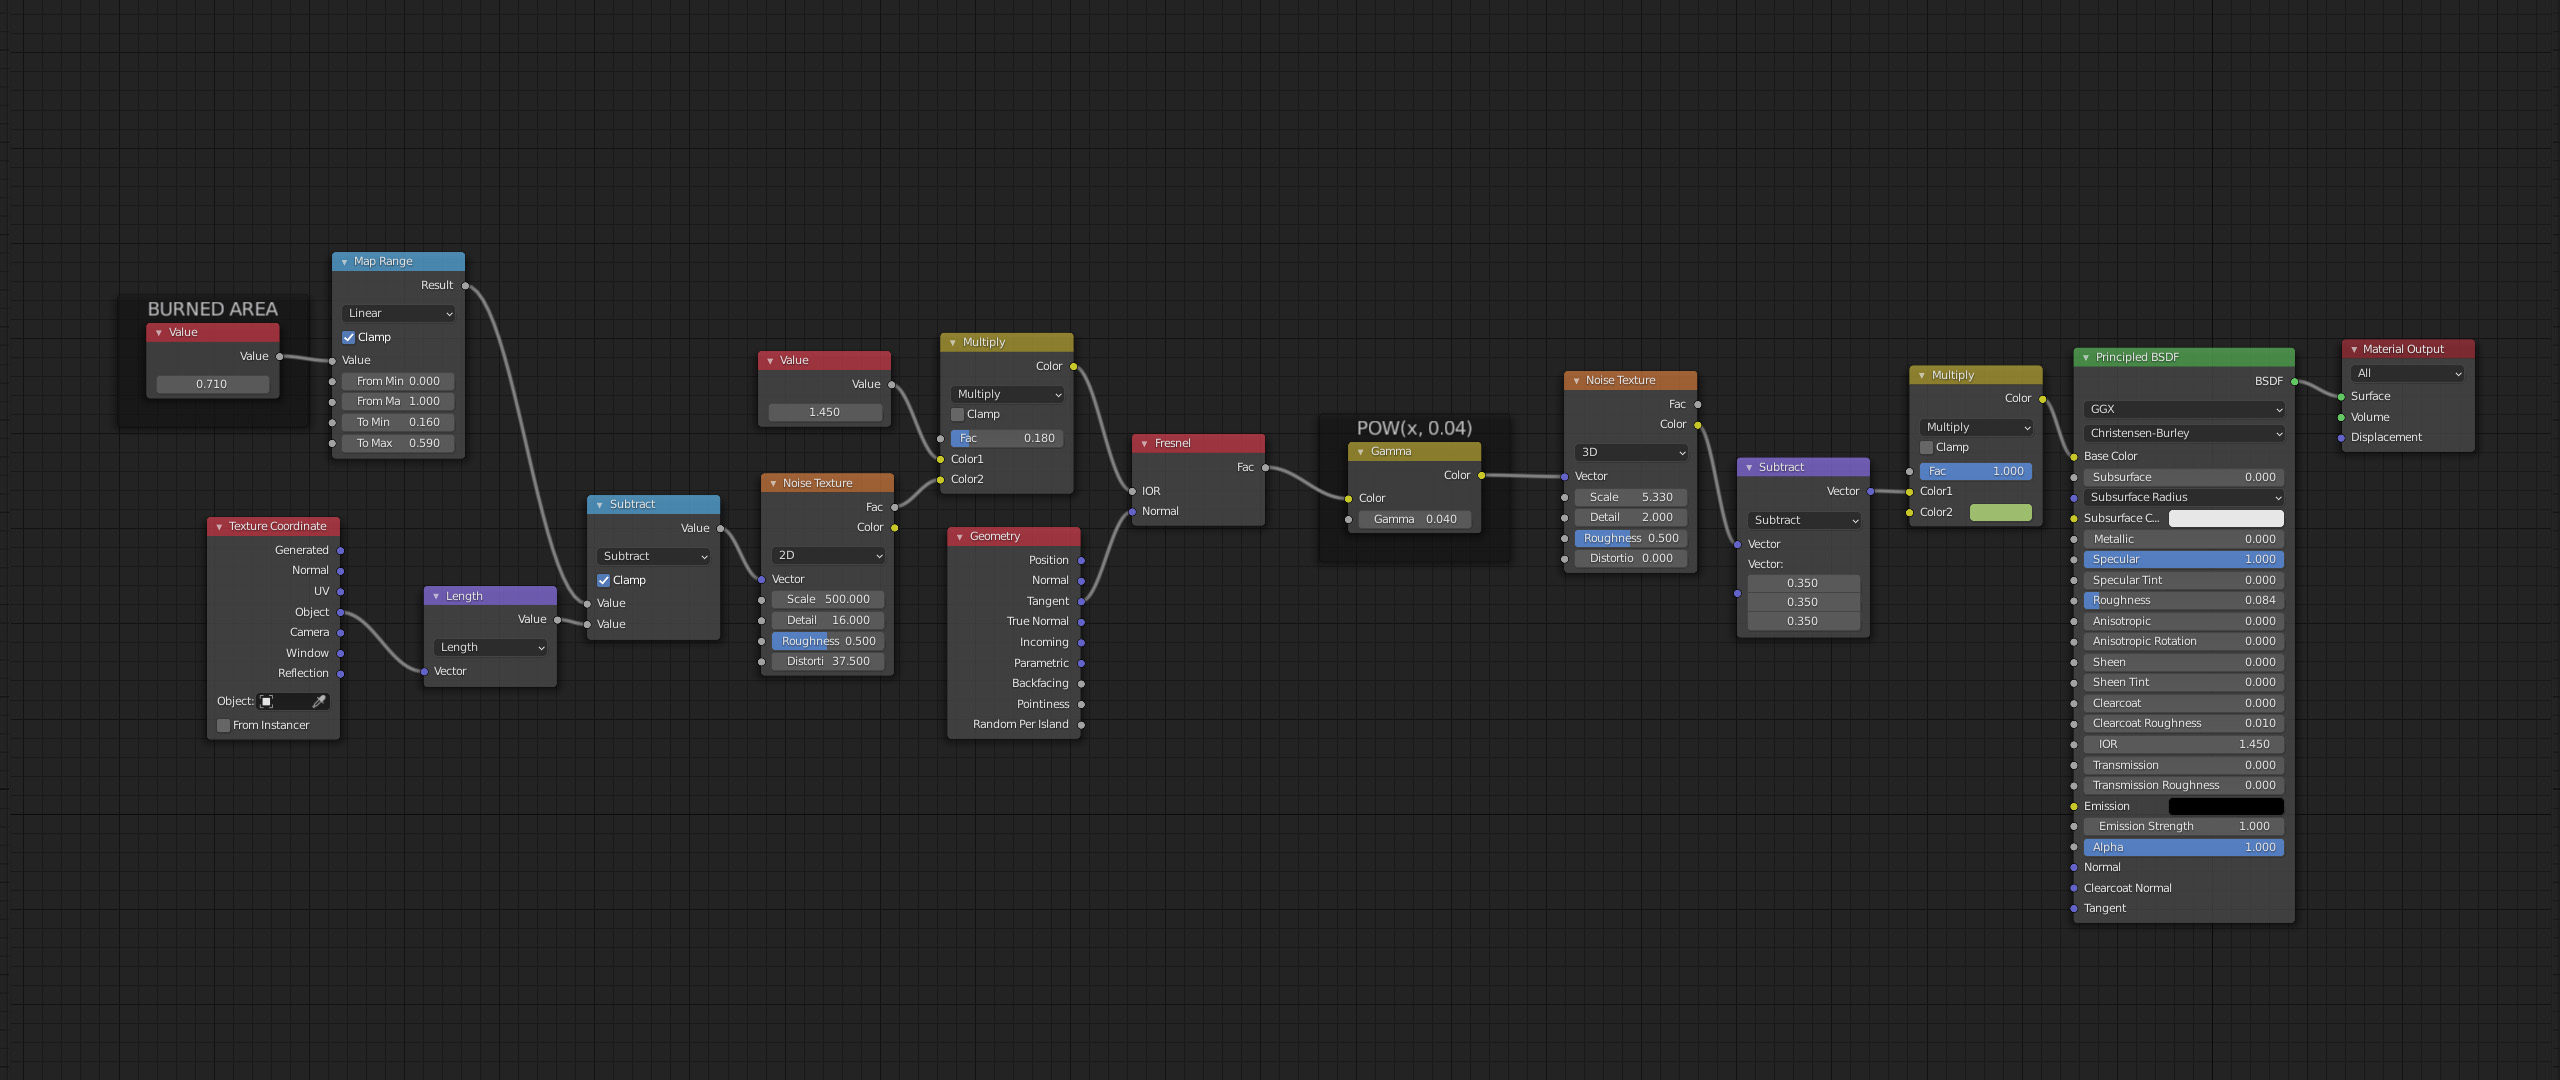Click the 0.710 value field in BURNED AREA
The image size is (2560, 1080).
(x=212, y=384)
